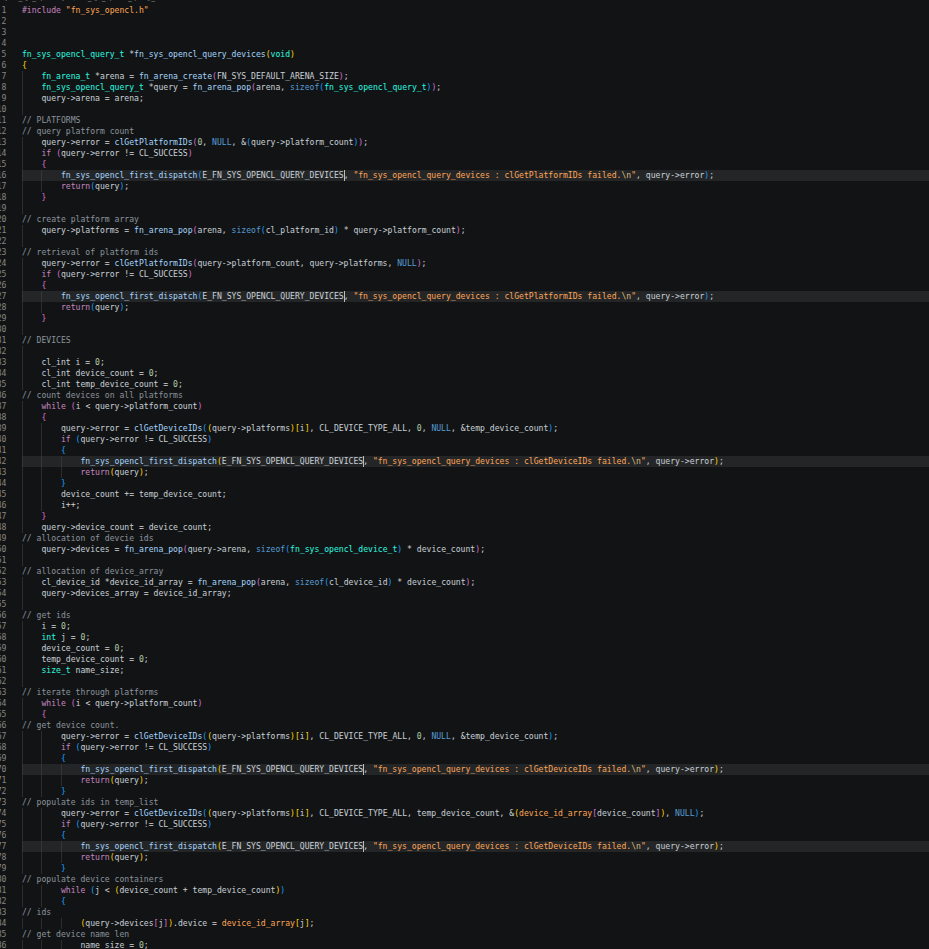Click sizeof(cl_platform_id) * query->platform_count expression
The width and height of the screenshot is (929, 949).
[346, 230]
